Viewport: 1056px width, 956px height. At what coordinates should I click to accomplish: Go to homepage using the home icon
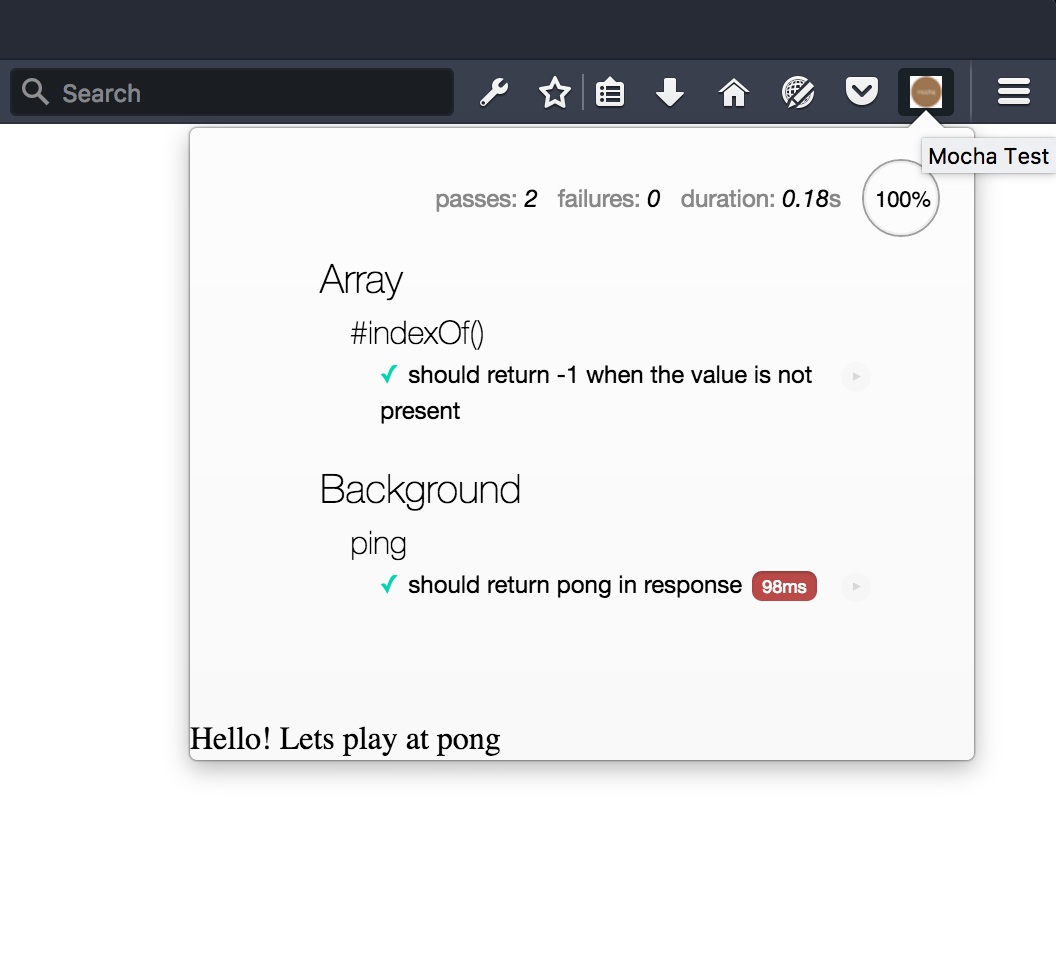point(733,92)
